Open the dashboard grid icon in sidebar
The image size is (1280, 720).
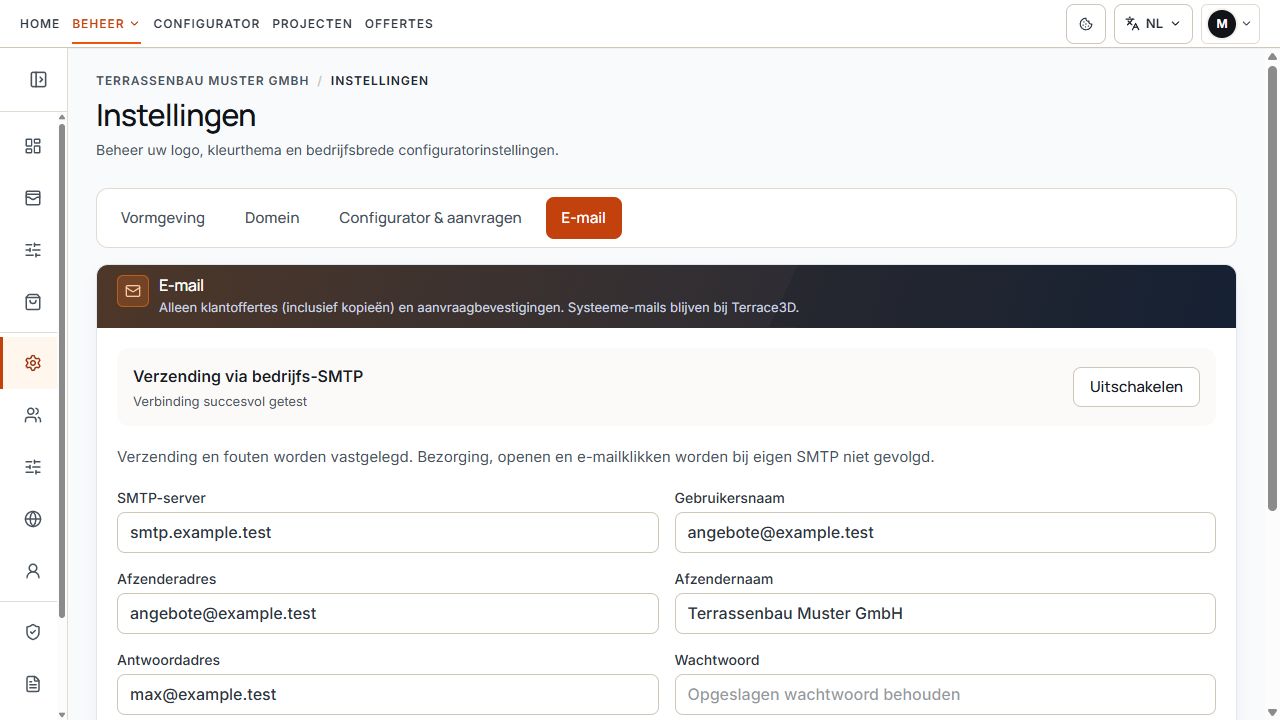pyautogui.click(x=33, y=146)
